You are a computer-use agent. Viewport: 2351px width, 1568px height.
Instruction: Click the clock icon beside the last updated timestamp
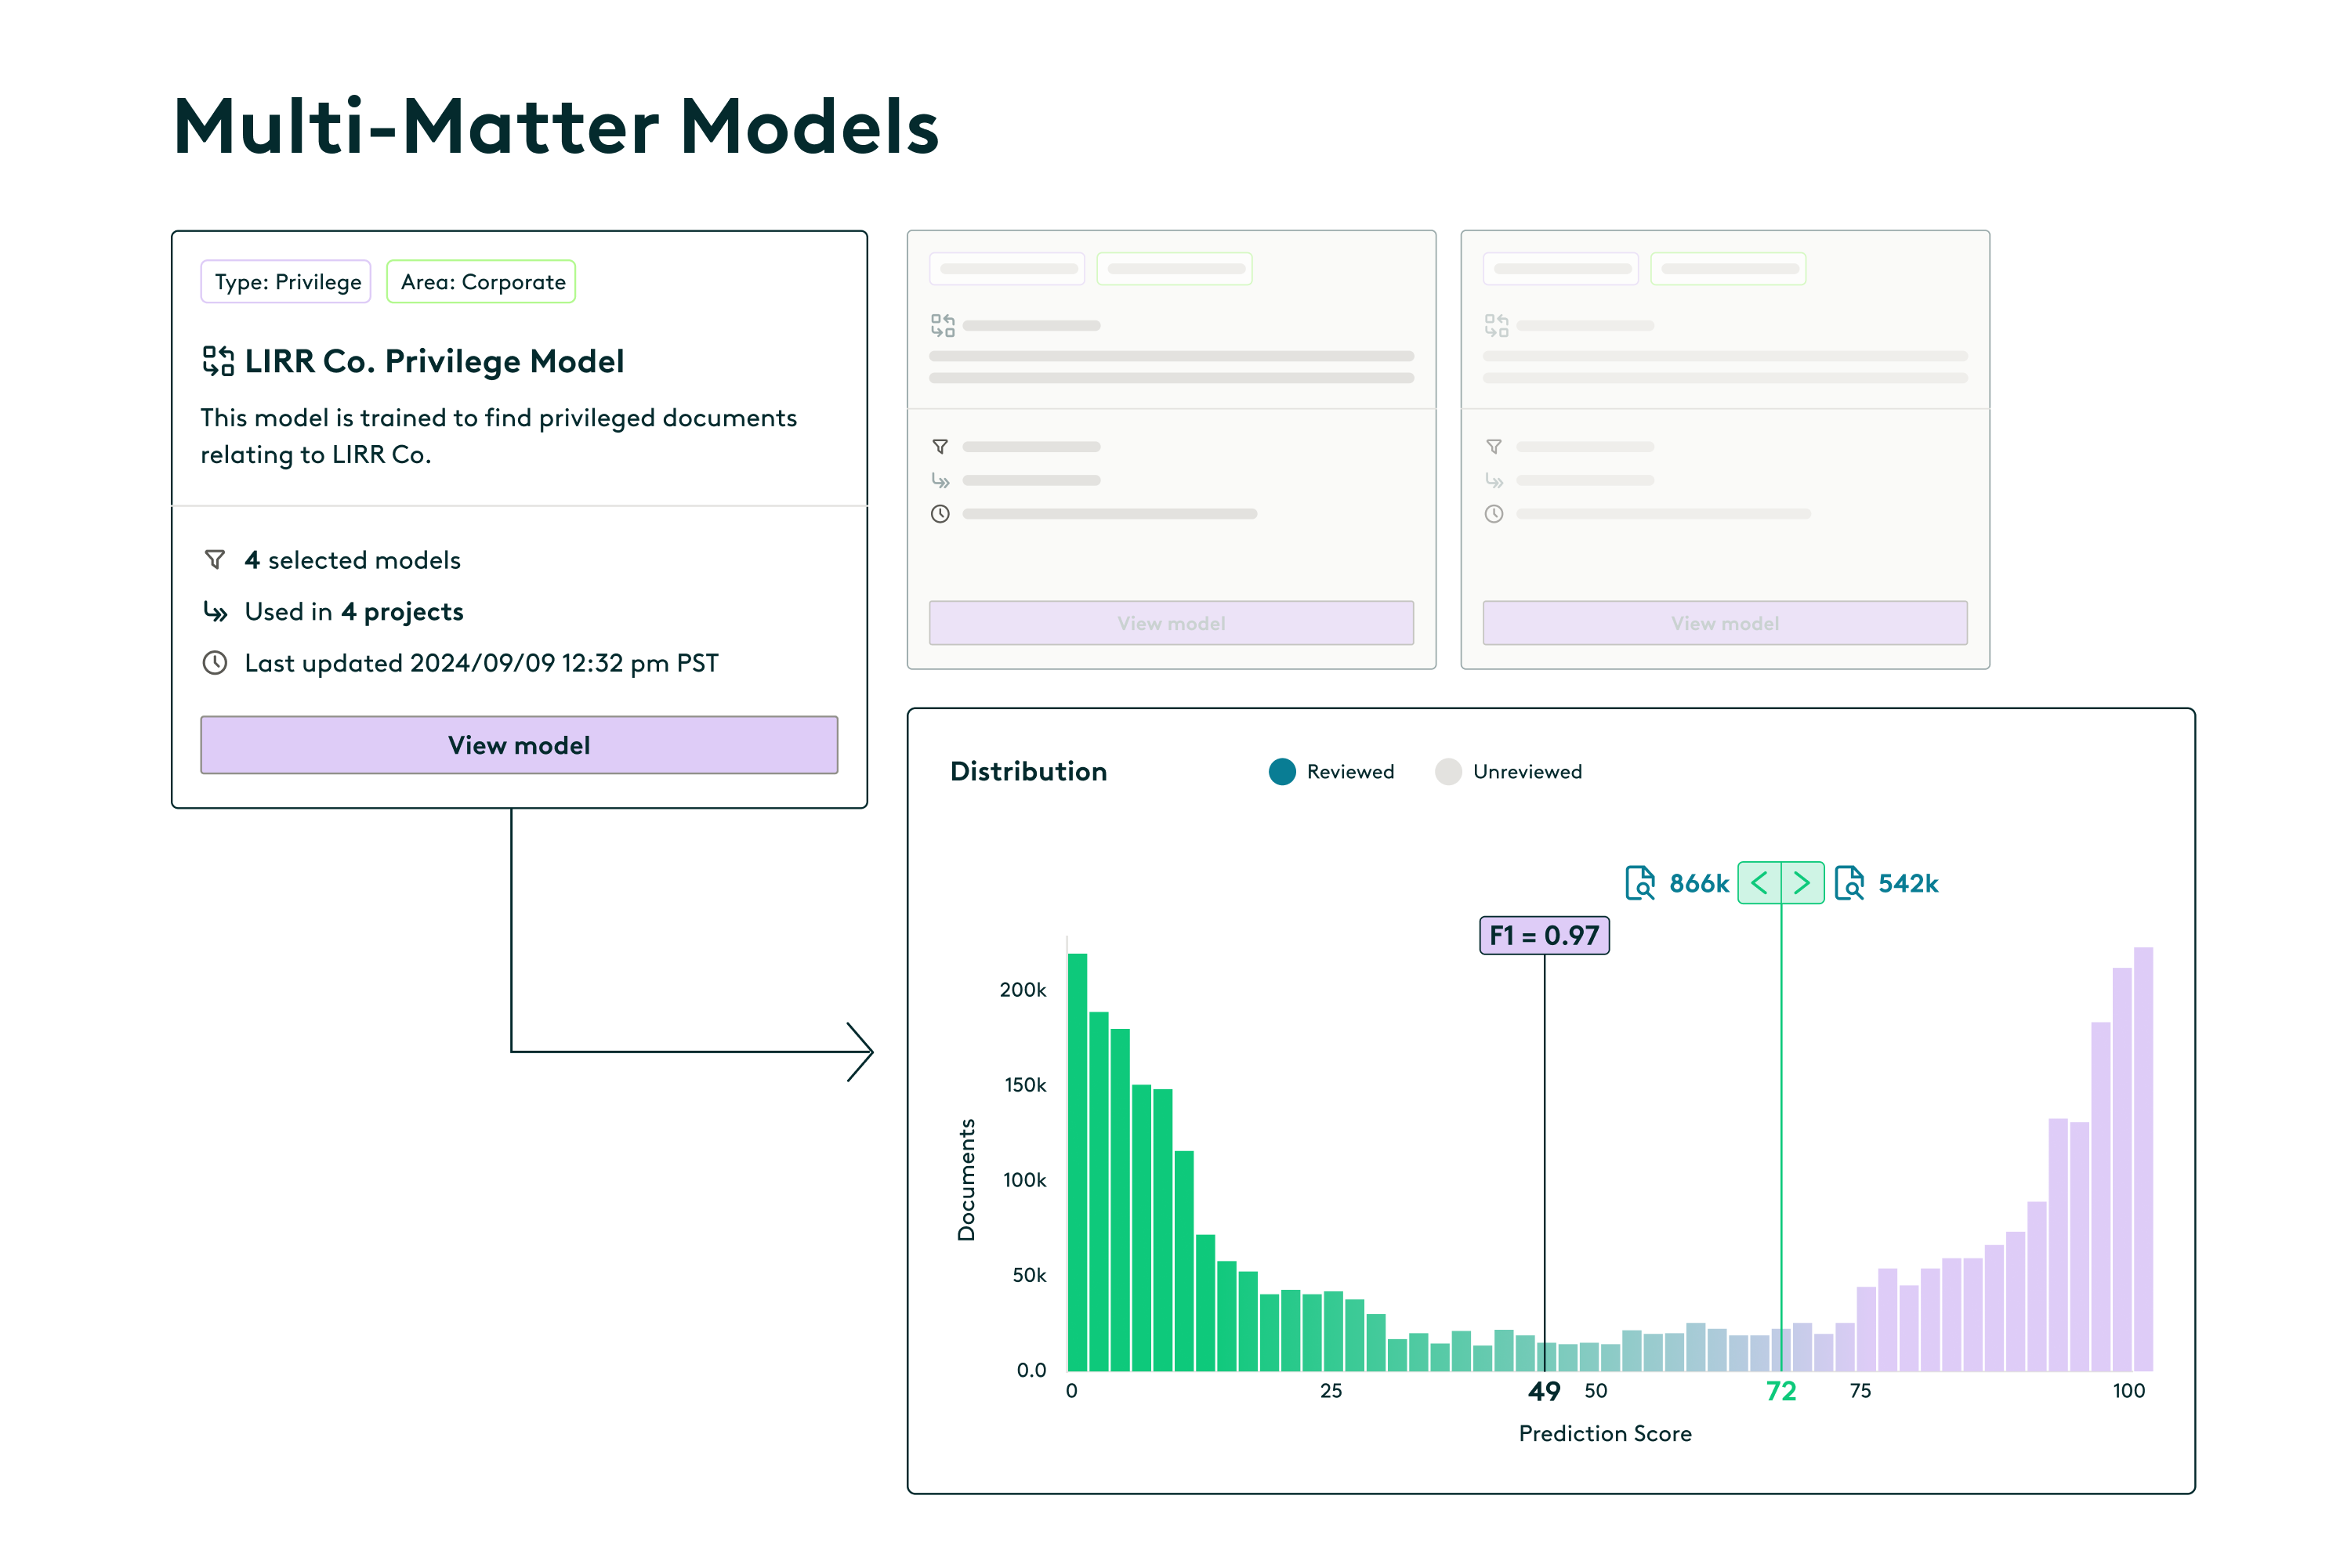click(x=215, y=662)
